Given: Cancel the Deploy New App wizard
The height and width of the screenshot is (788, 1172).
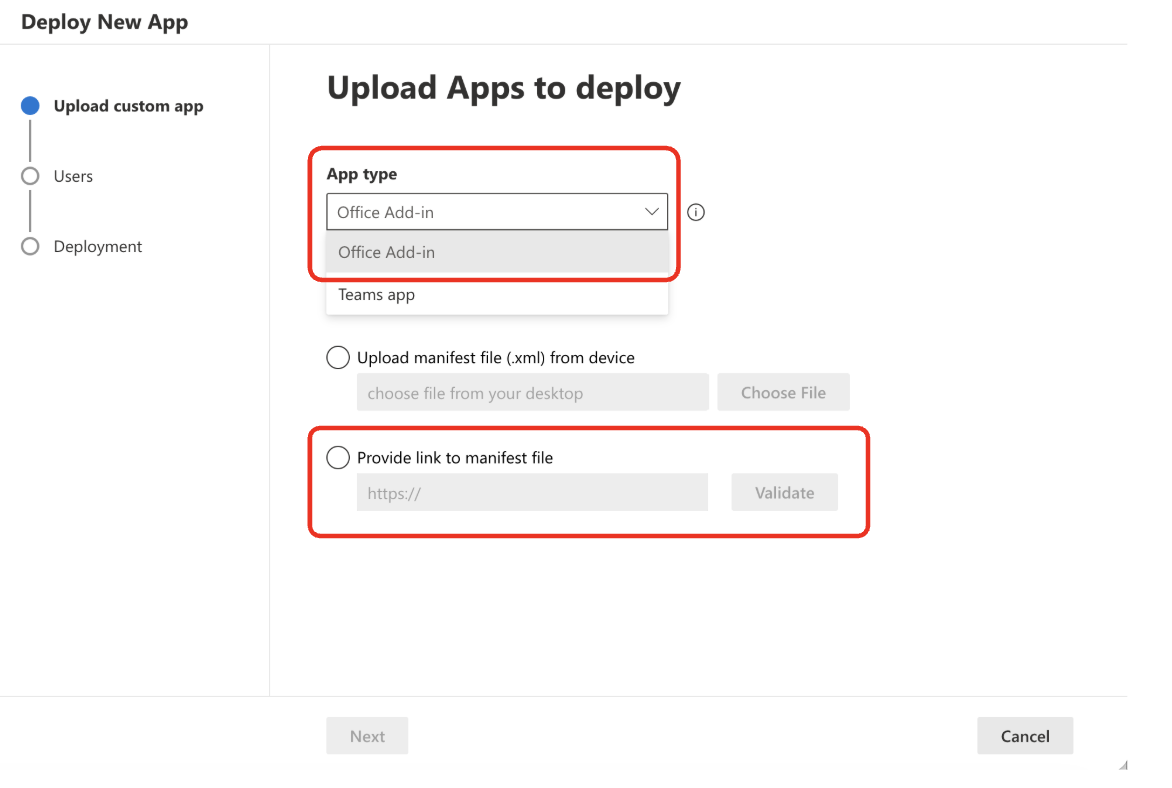Looking at the screenshot, I should [x=1024, y=736].
